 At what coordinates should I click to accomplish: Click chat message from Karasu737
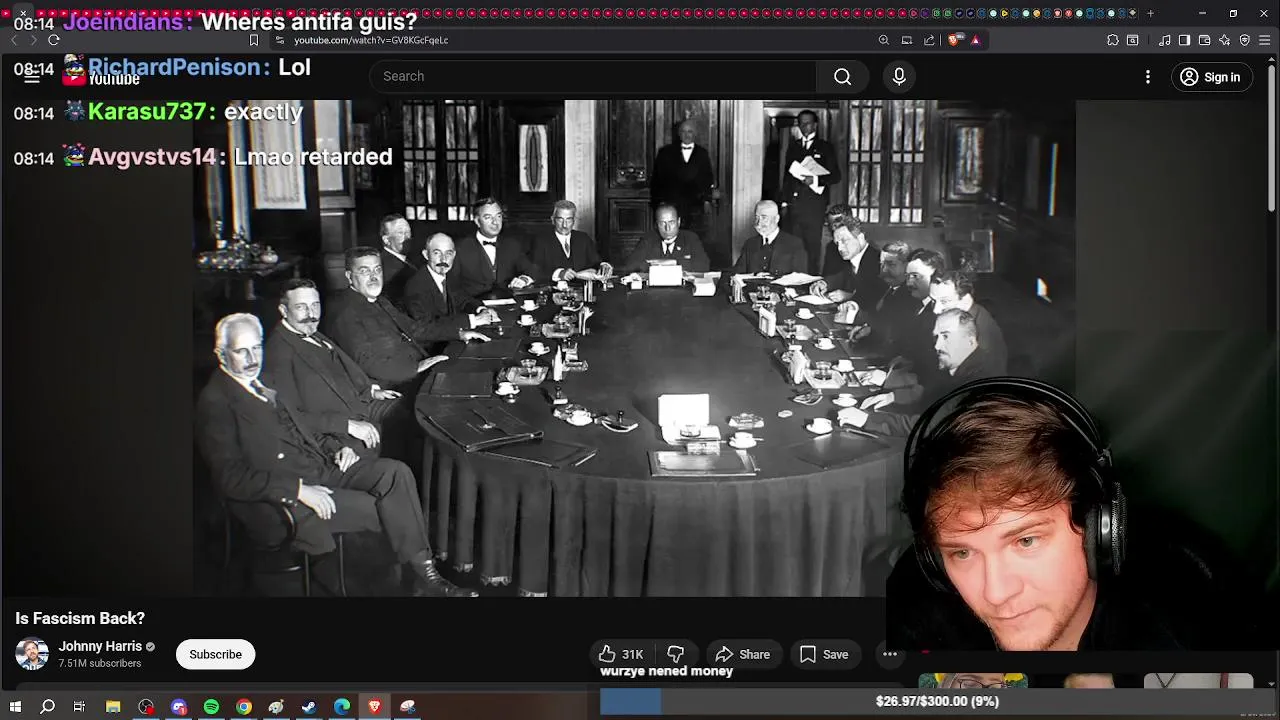pos(158,112)
